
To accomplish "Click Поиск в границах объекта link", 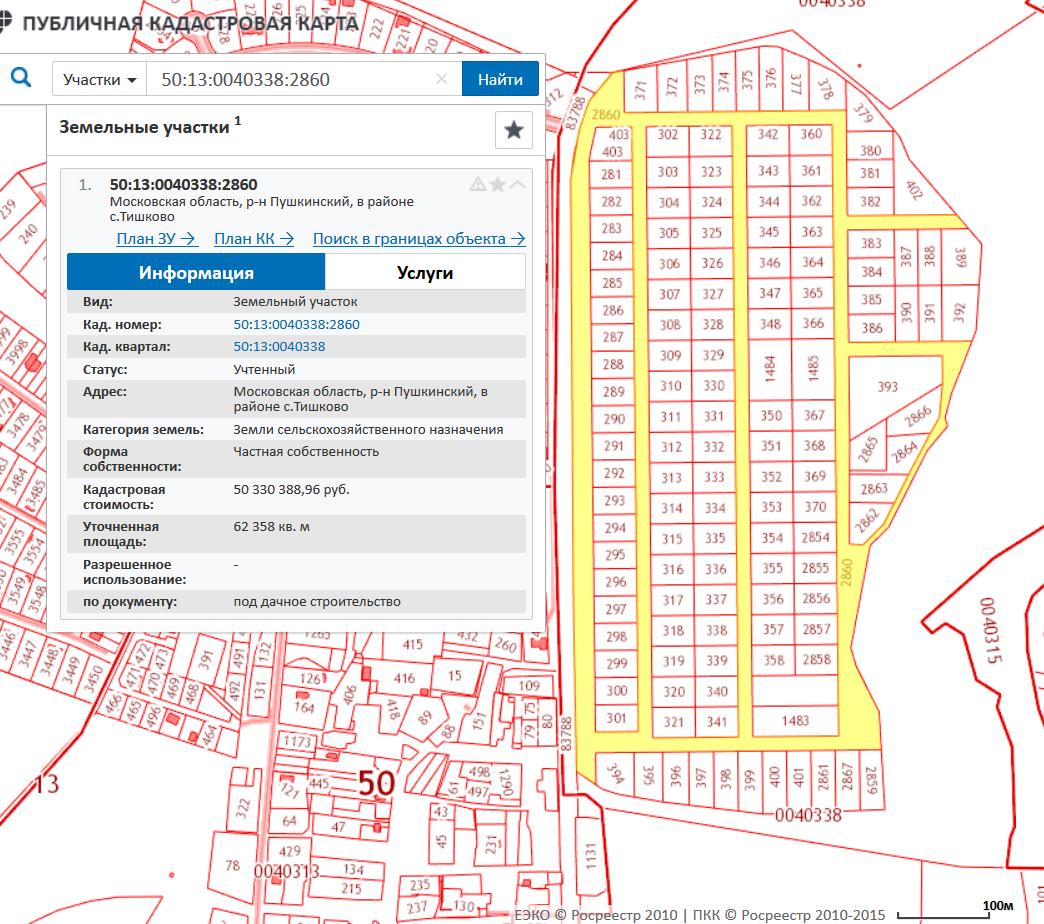I will 419,238.
